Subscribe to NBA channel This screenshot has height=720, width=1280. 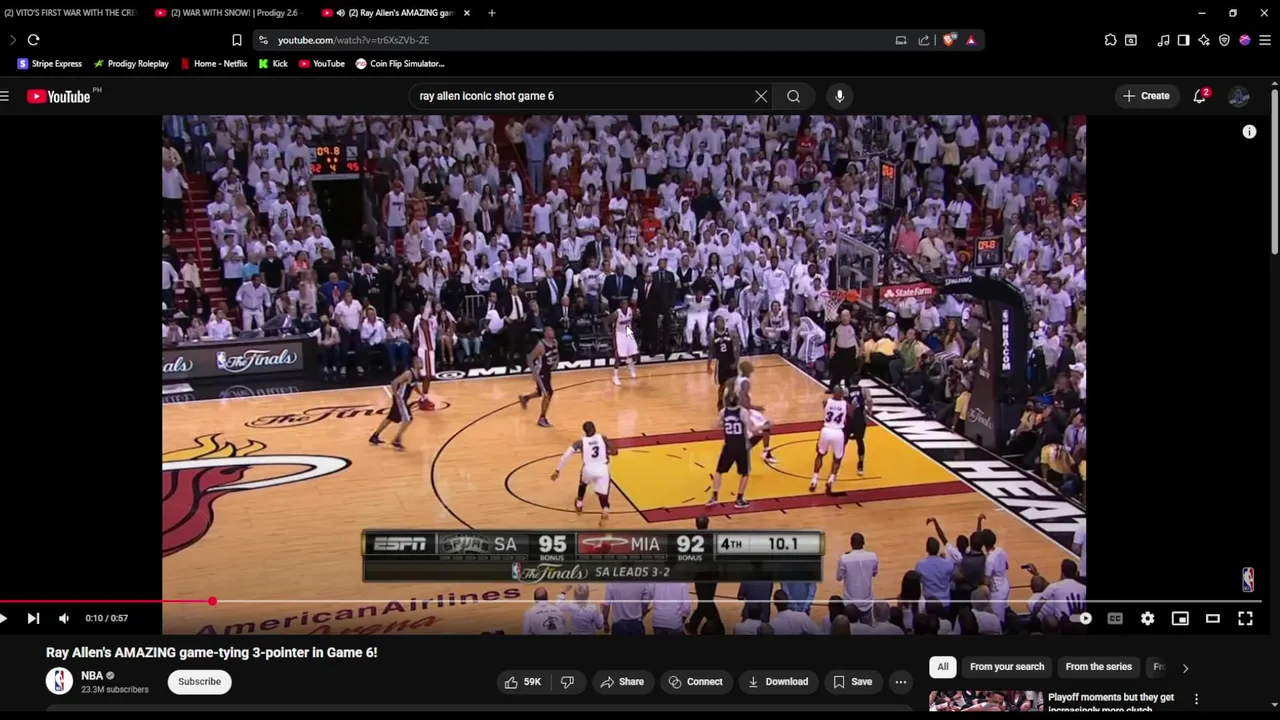pyautogui.click(x=199, y=682)
